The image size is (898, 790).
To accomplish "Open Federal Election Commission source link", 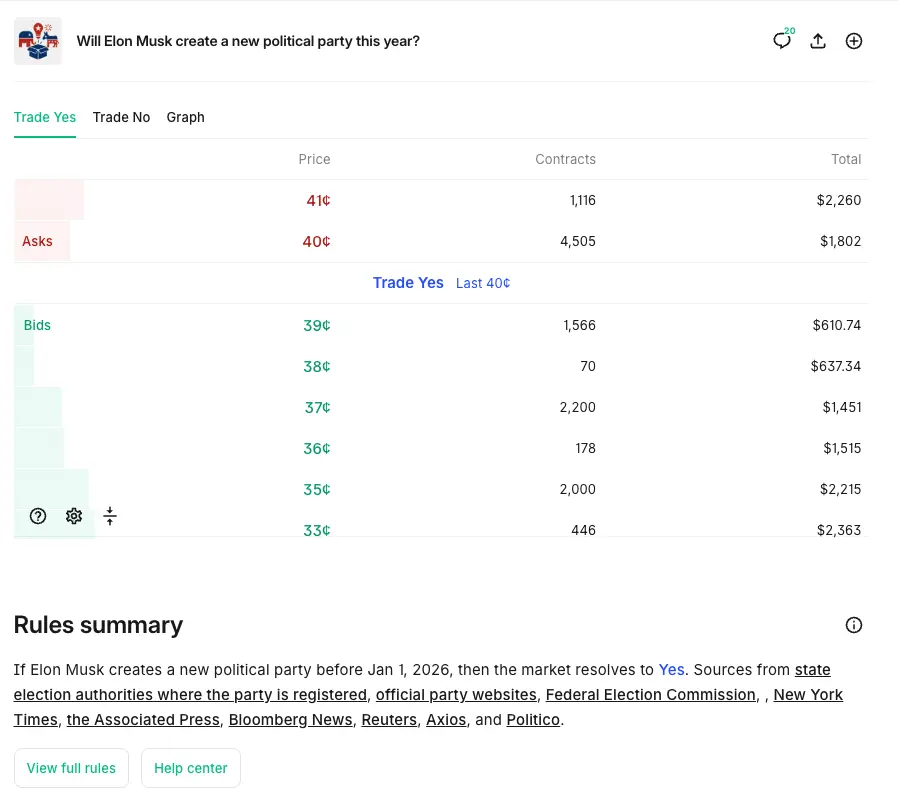I will point(650,694).
